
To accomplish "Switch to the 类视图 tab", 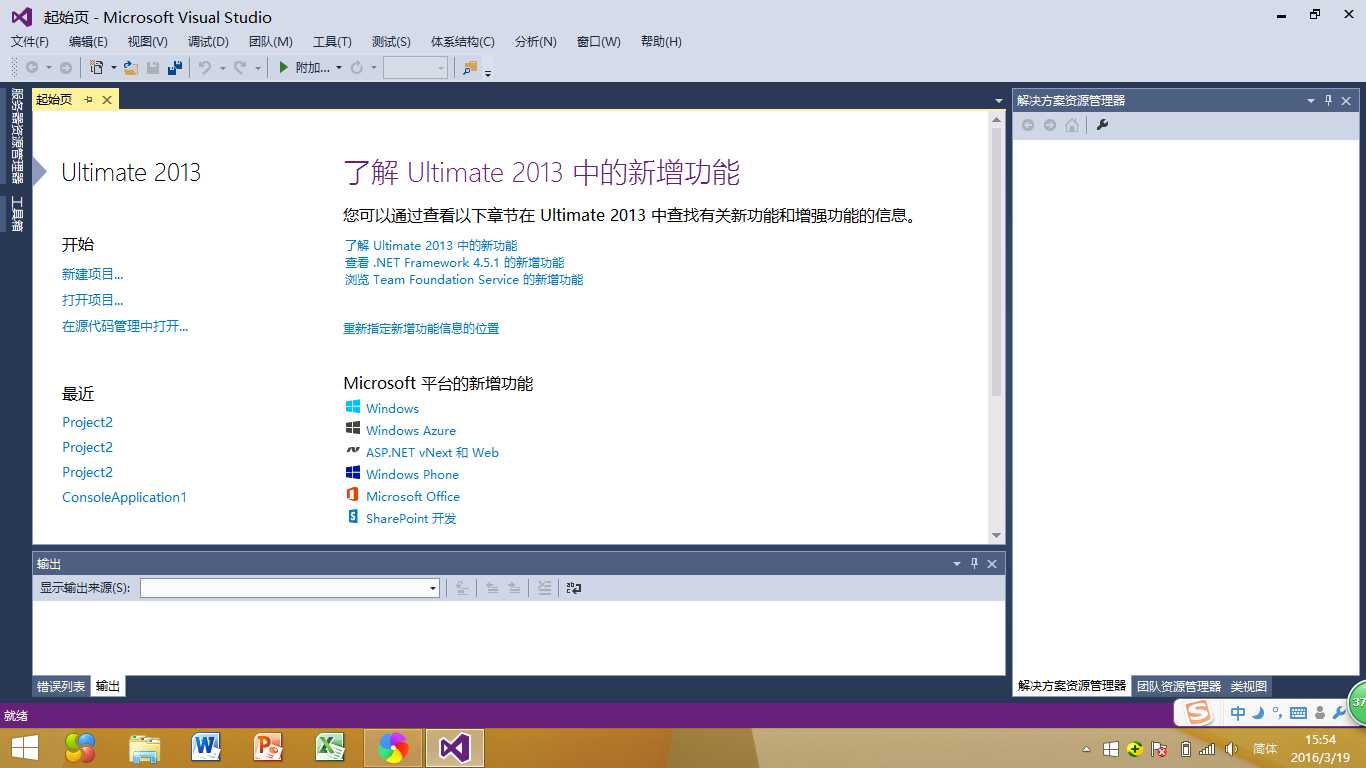I will pos(1249,686).
